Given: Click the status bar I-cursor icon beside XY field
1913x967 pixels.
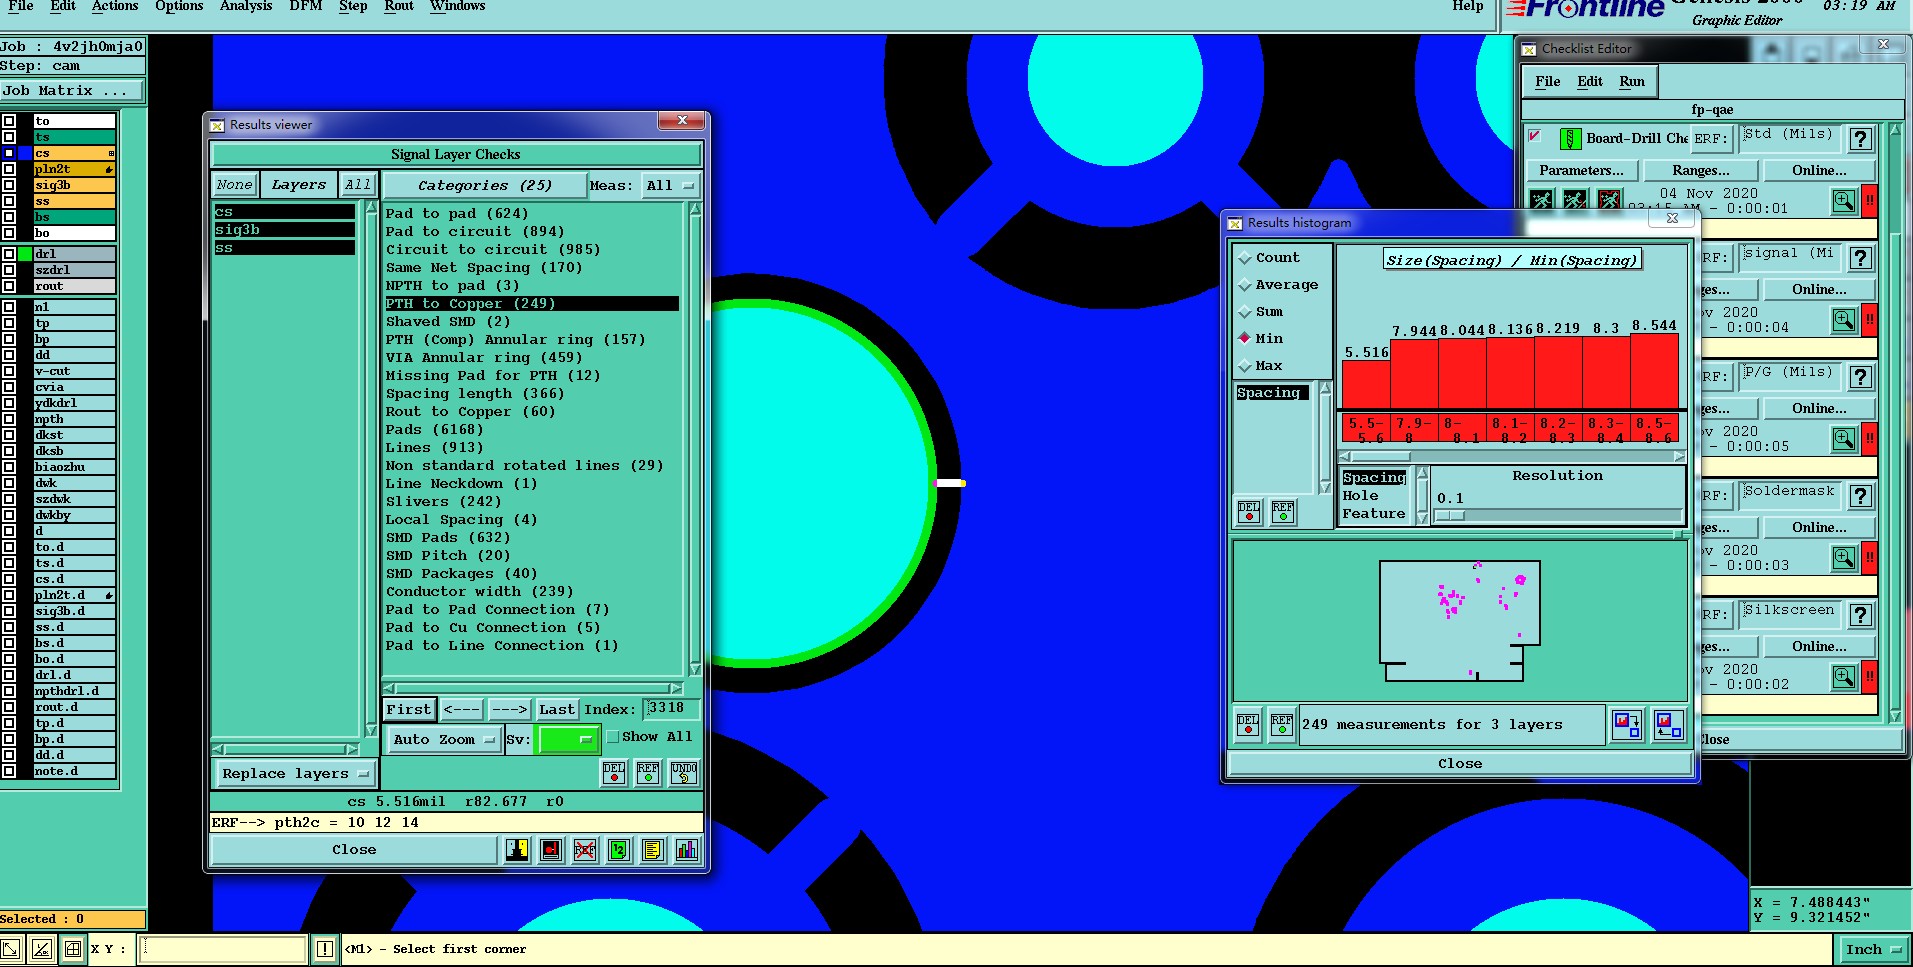Looking at the screenshot, I should point(325,949).
